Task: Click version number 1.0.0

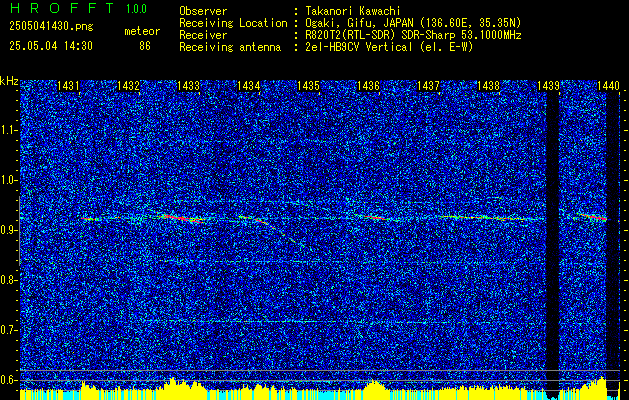Action: coord(136,9)
